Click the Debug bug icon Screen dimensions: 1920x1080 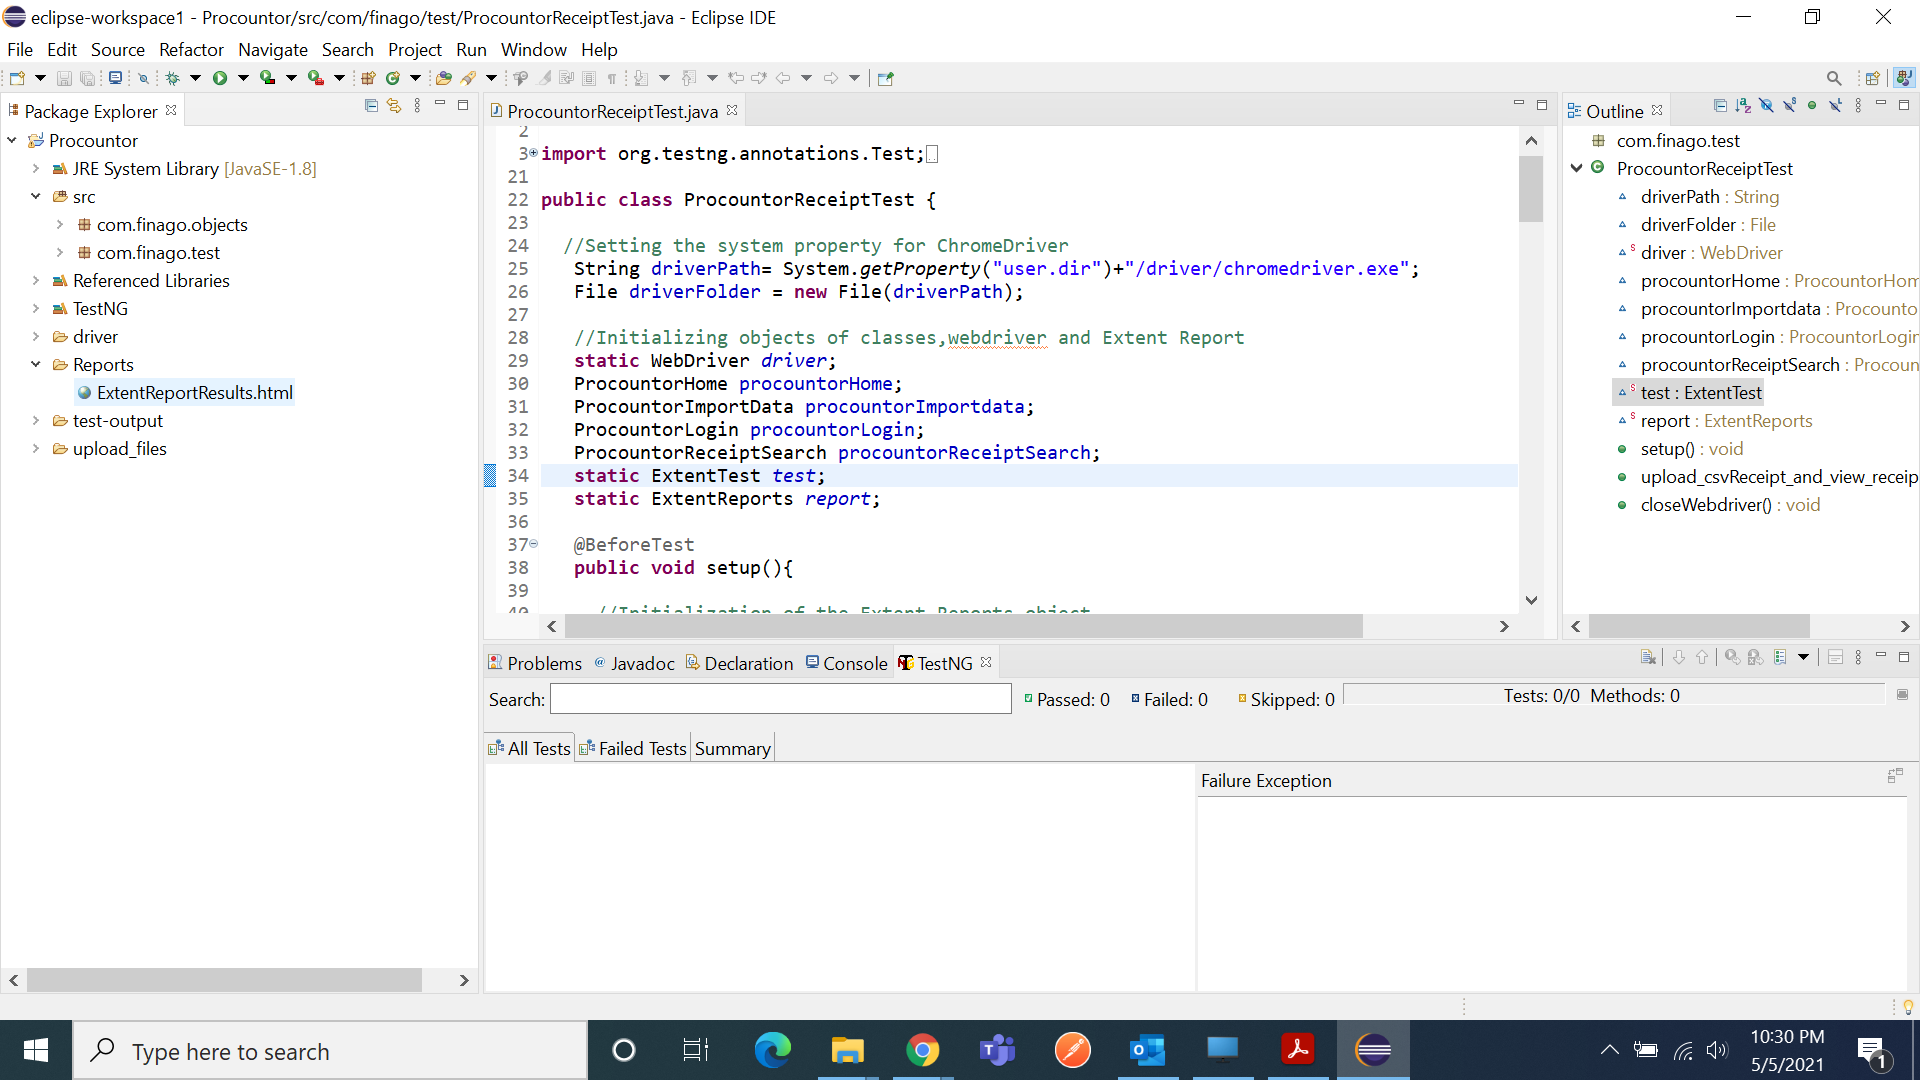click(x=172, y=78)
